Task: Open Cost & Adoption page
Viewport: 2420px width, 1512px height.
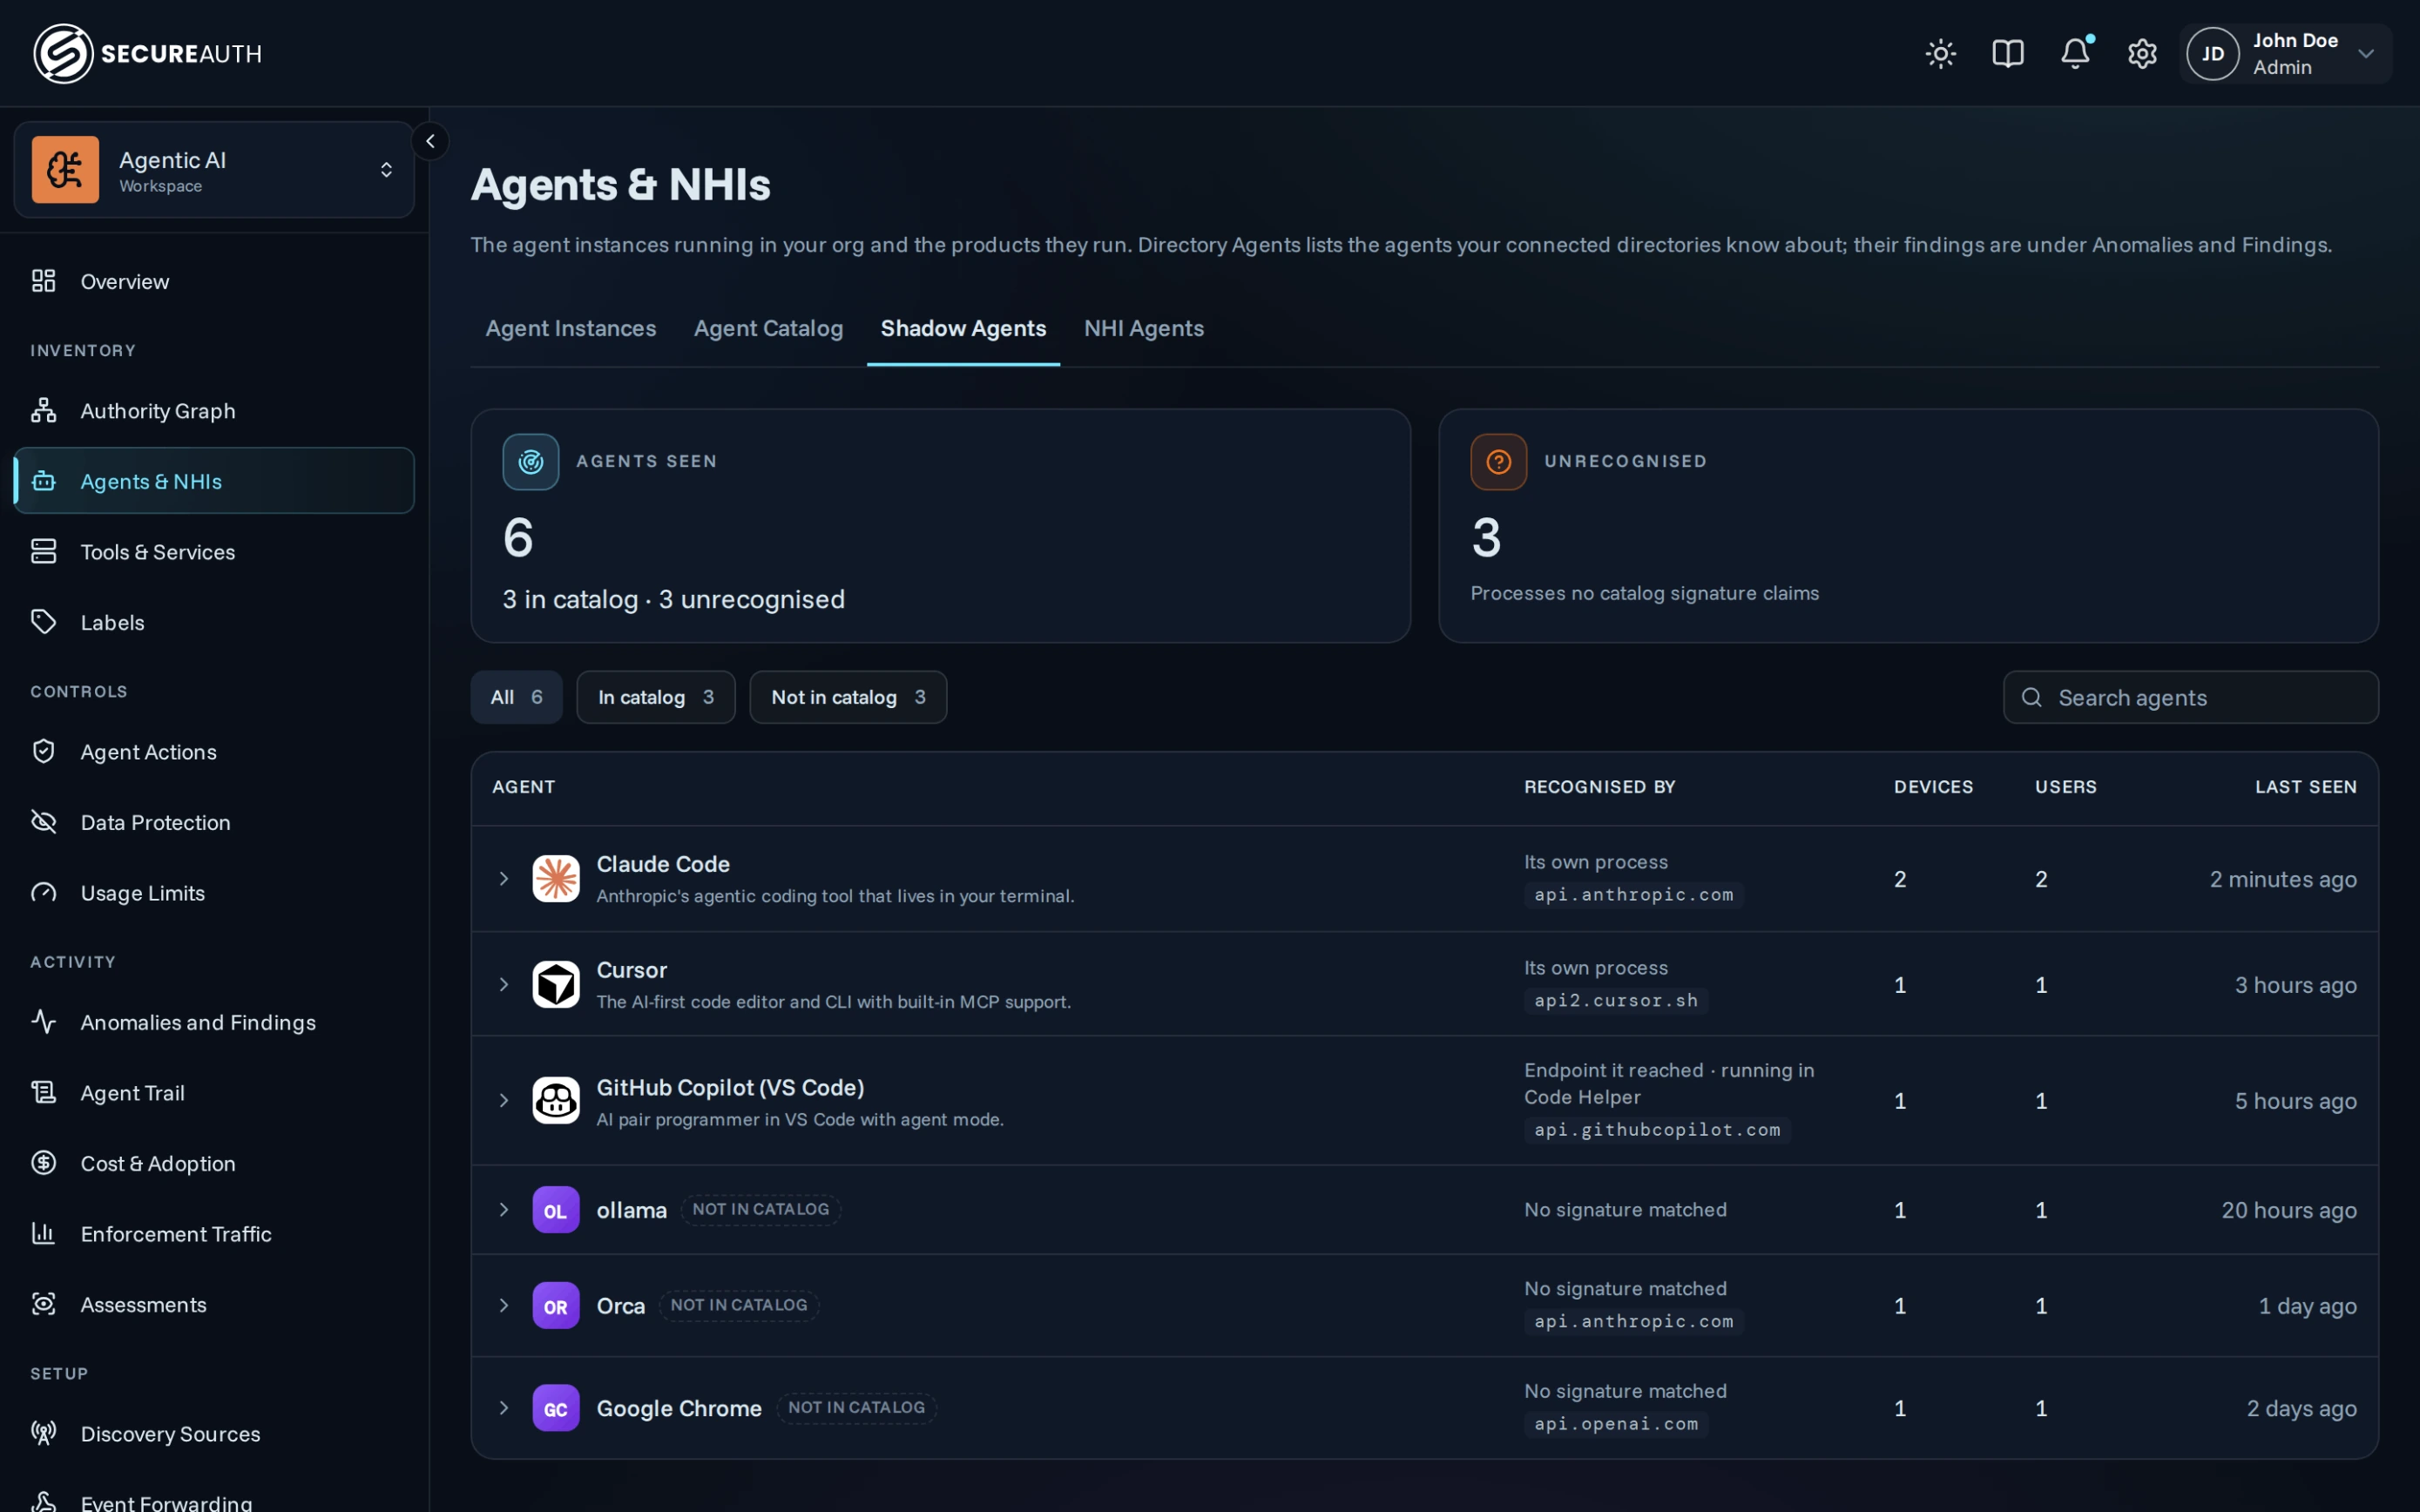Action: click(214, 1163)
